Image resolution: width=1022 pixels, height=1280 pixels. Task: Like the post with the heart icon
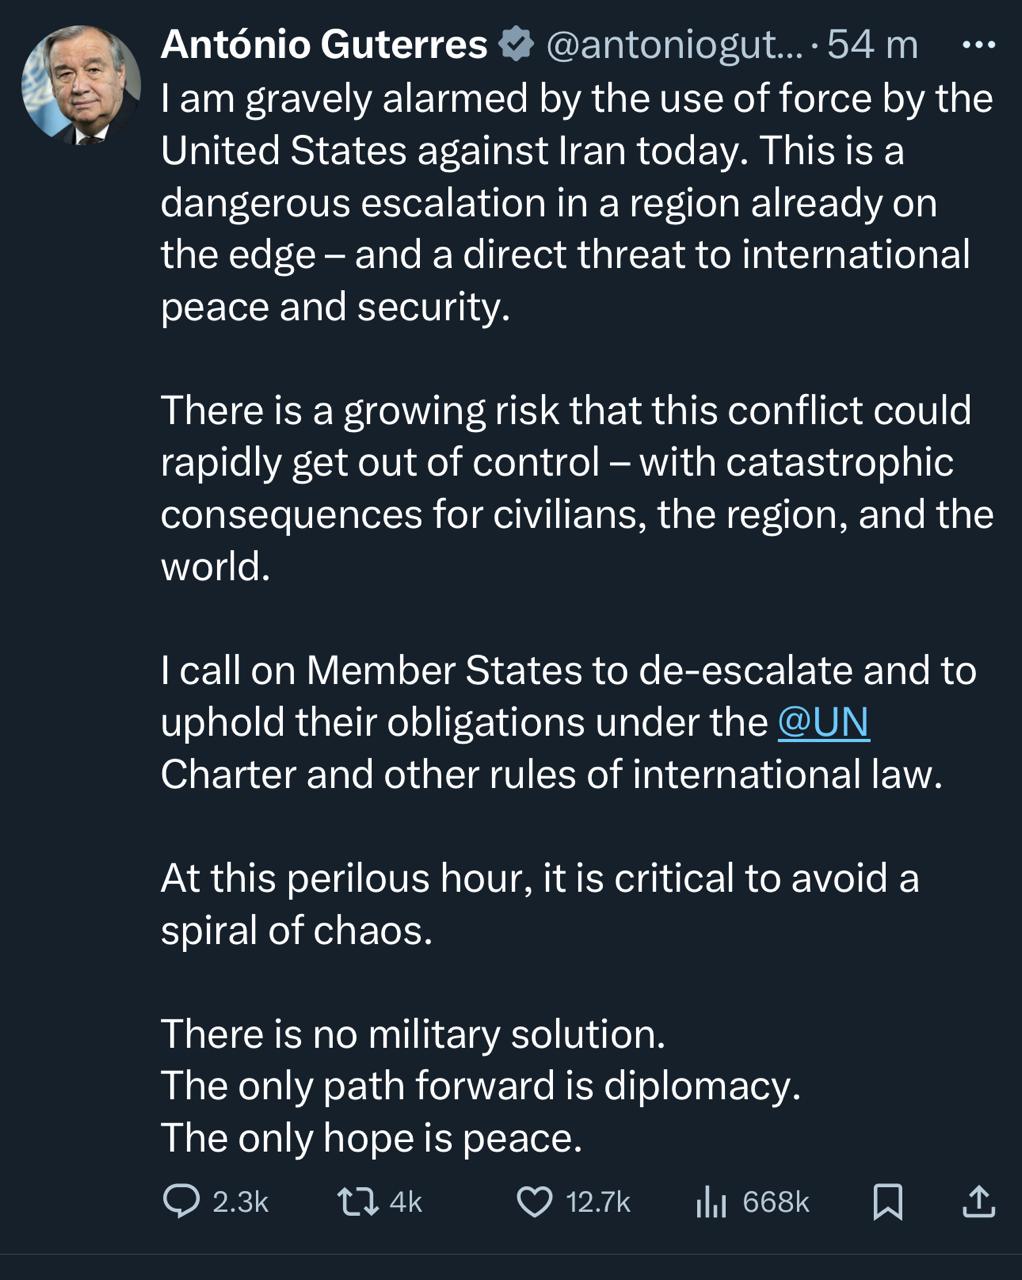click(534, 1201)
